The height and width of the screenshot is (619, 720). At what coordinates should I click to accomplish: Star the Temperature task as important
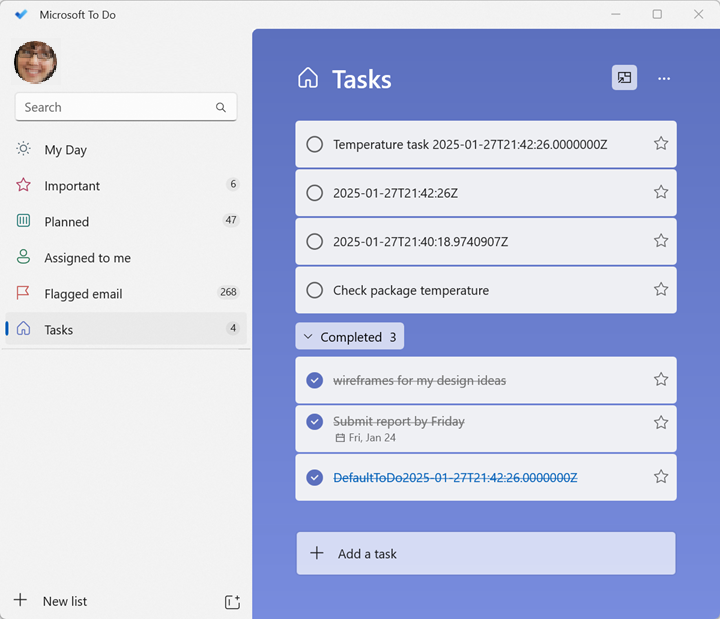click(661, 143)
